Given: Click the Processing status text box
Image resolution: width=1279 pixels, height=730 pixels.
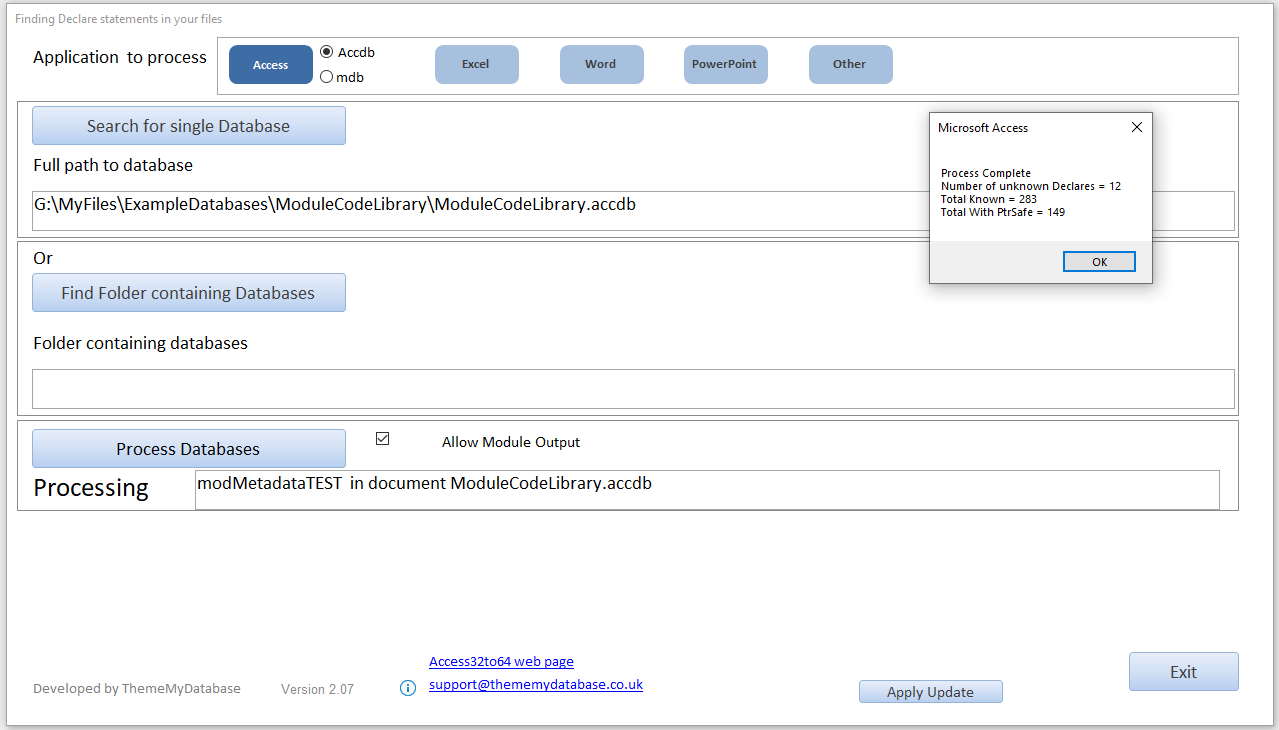Looking at the screenshot, I should 707,490.
